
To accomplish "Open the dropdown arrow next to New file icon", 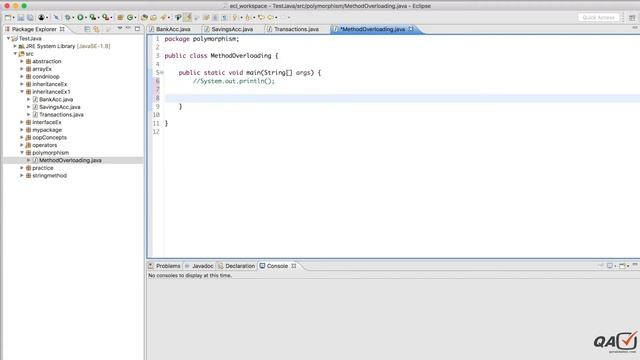I will pyautogui.click(x=13, y=18).
